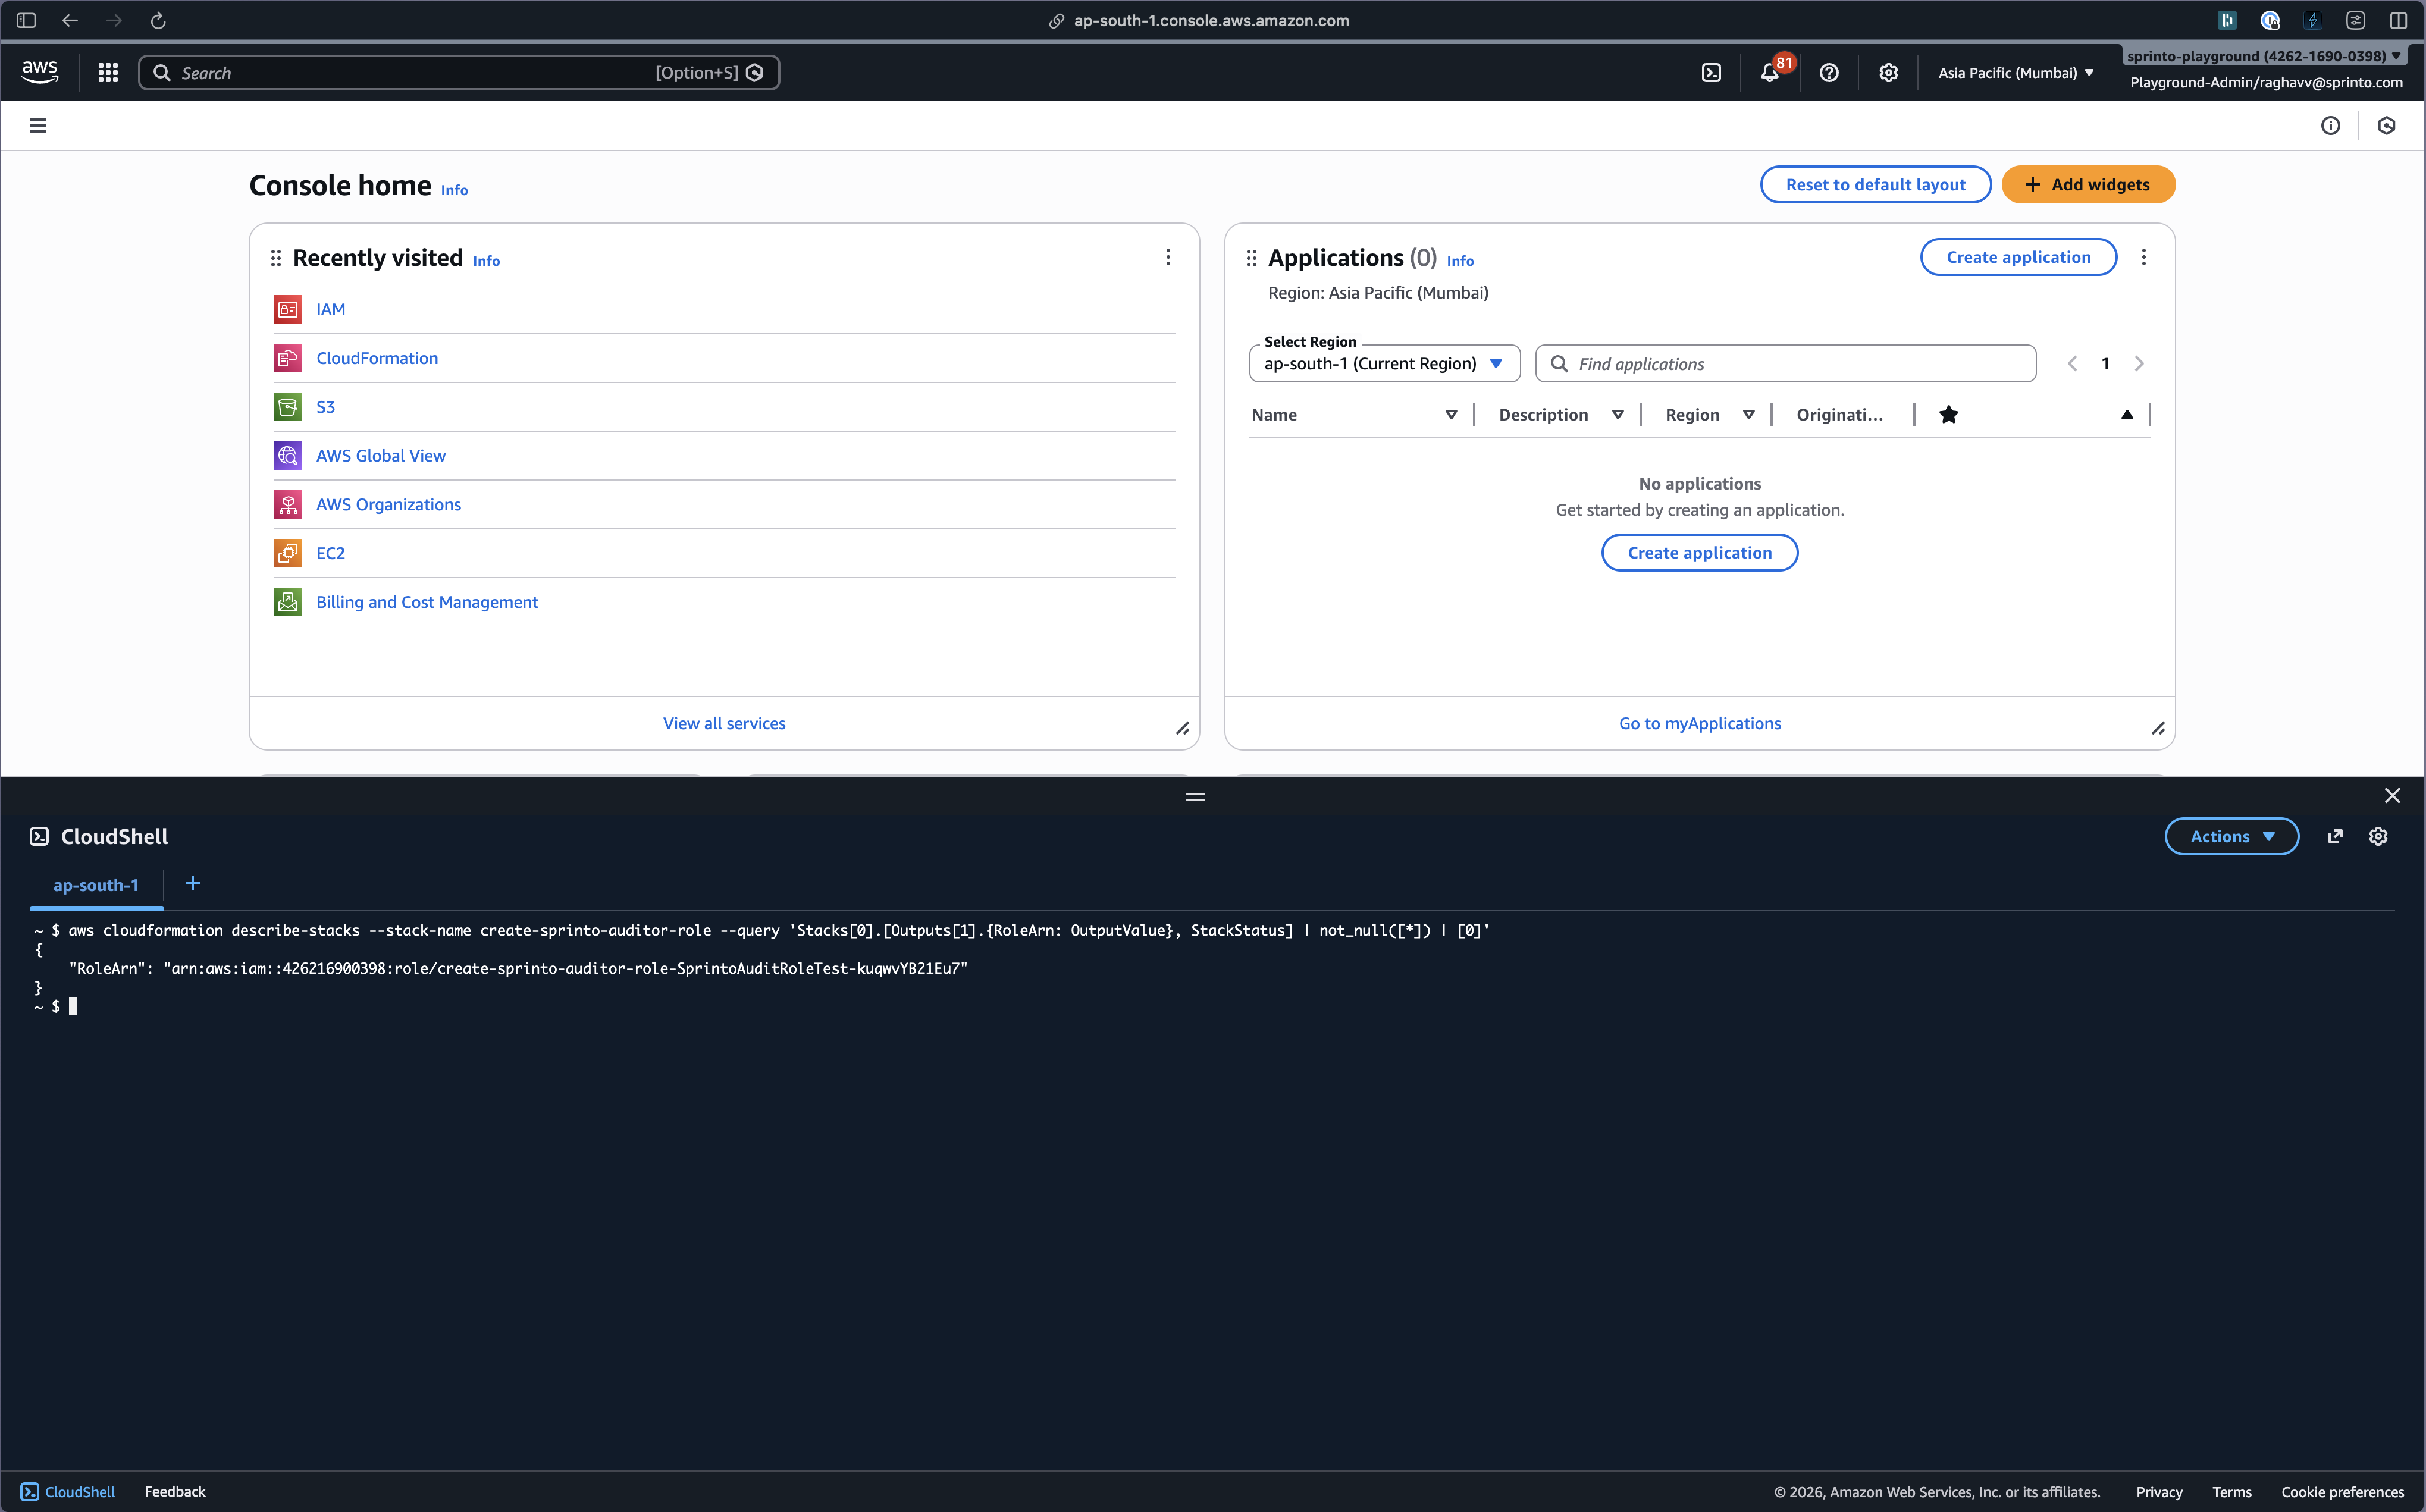Toggle the info panel icon

(x=2330, y=125)
